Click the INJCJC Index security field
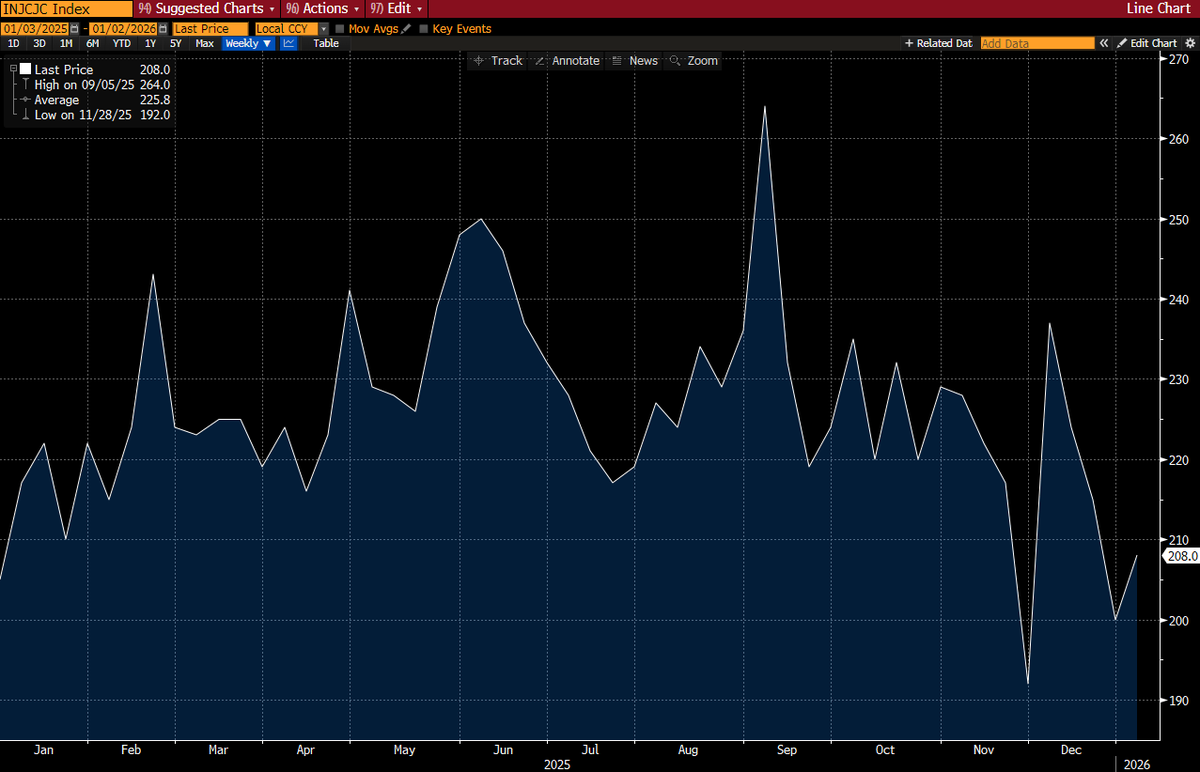Screen dimensions: 1200x772 click(x=66, y=8)
